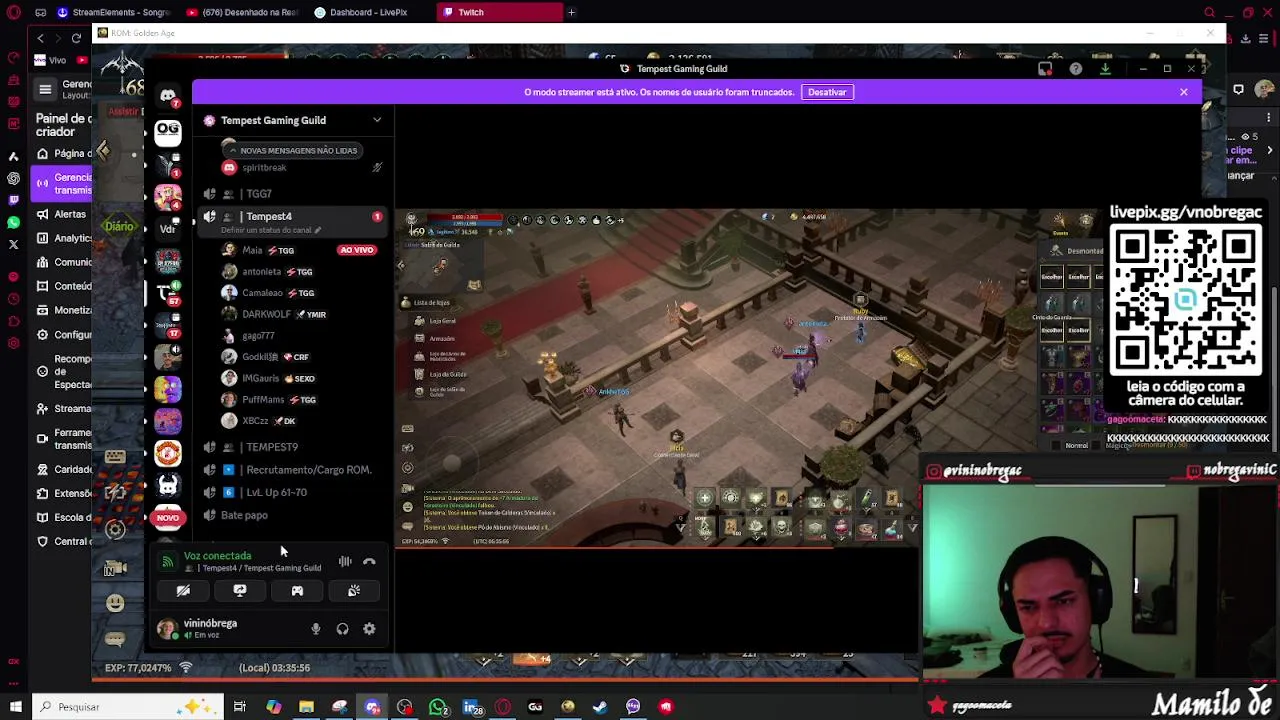Join the TEMPEST9 voice channel
This screenshot has height=720, width=1280.
click(292, 447)
